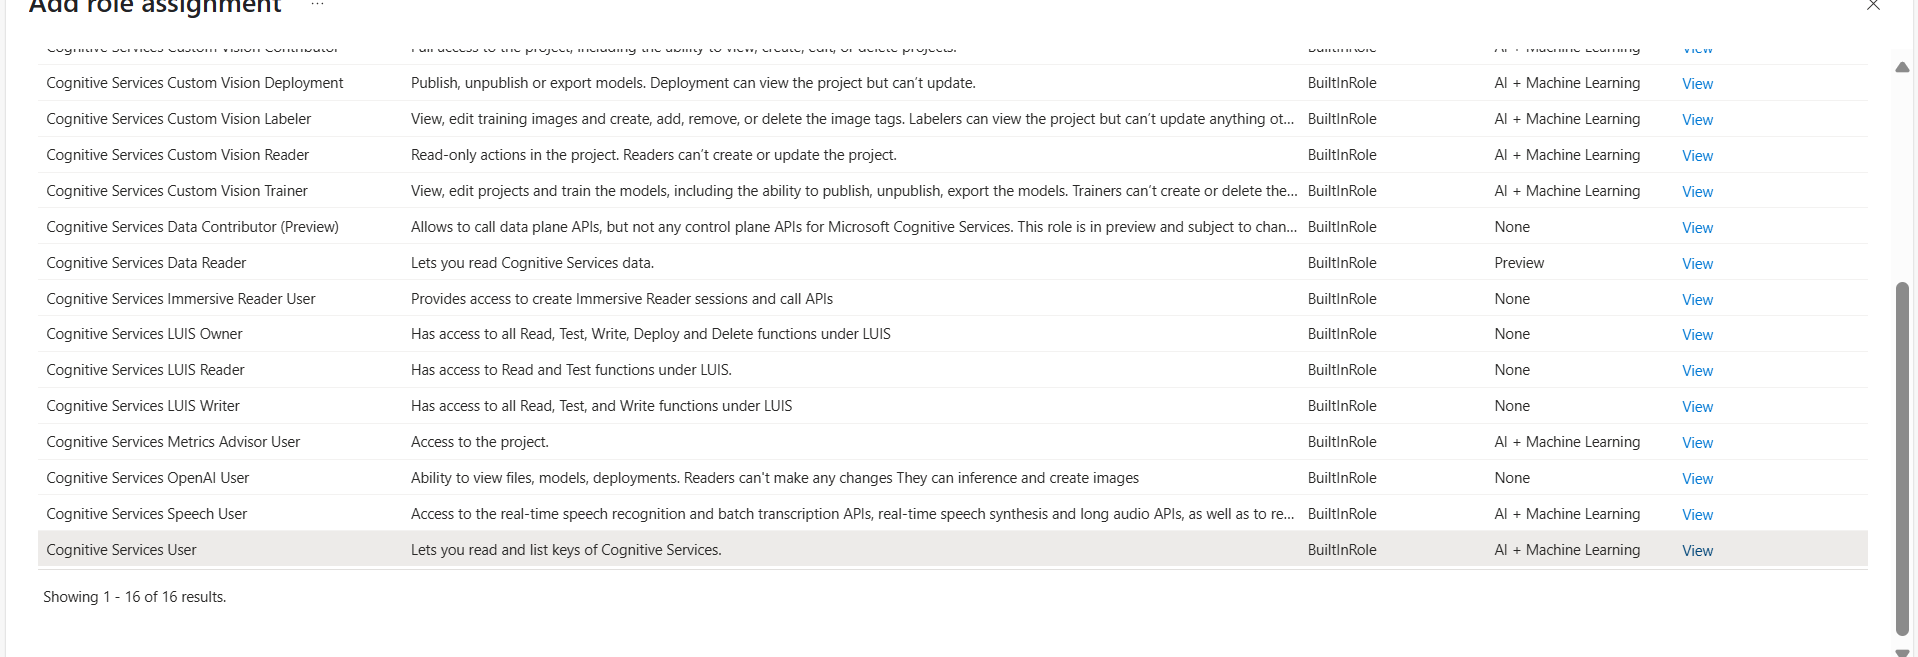
Task: Select Cognitive Services Custom Vision Reader role
Action: [177, 155]
